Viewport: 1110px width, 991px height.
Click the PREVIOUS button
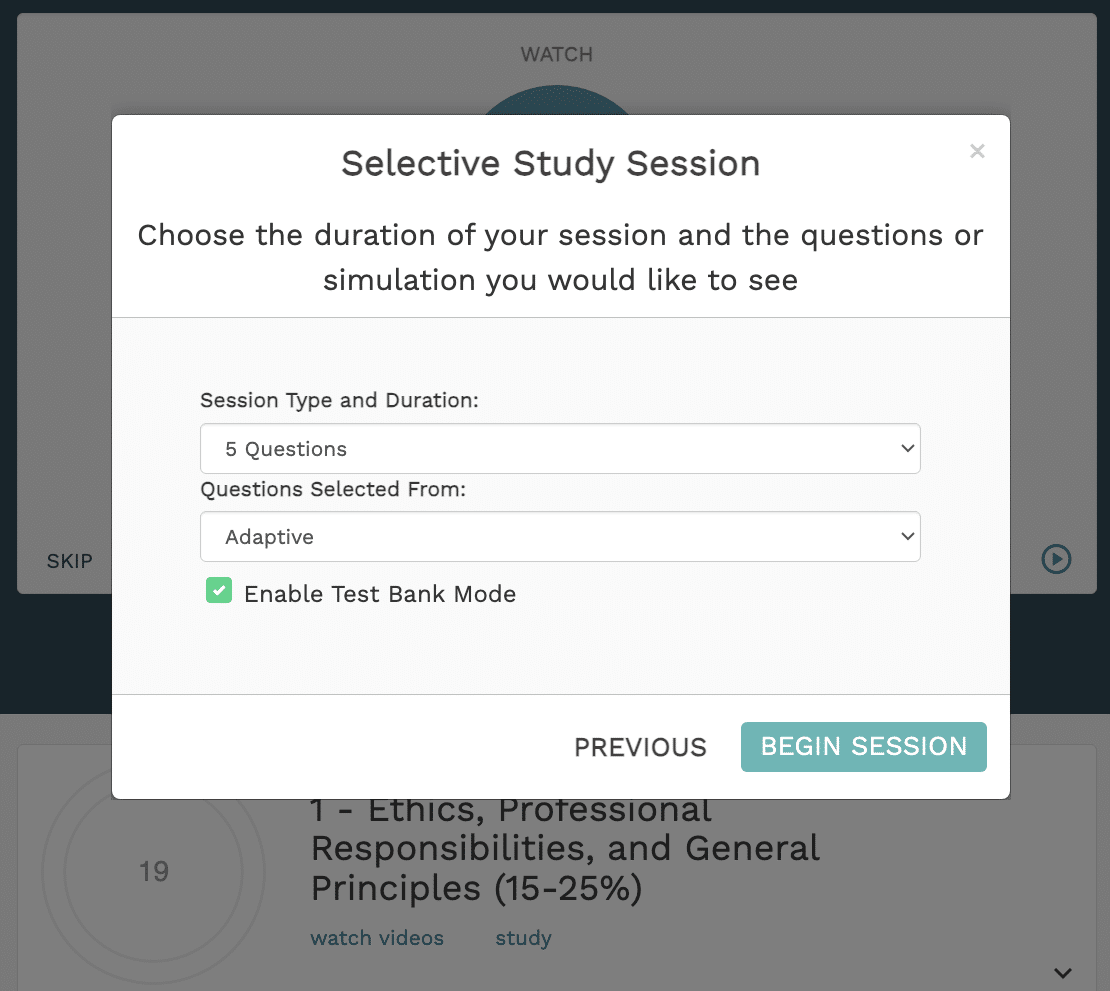click(640, 747)
